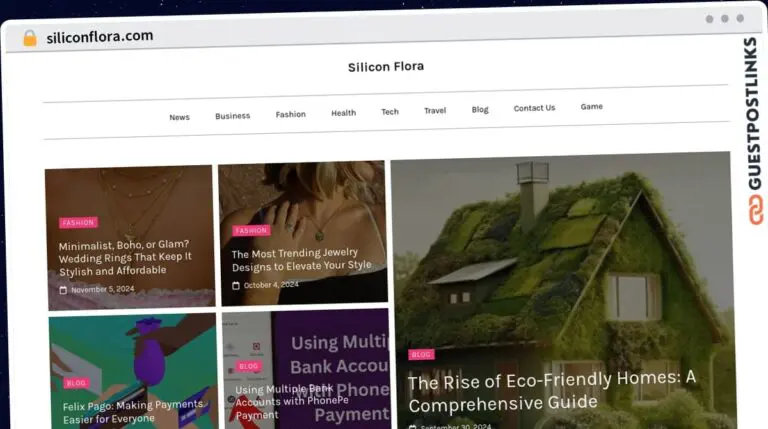This screenshot has height=429, width=768.
Task: Select the Health navigation item
Action: (x=343, y=113)
